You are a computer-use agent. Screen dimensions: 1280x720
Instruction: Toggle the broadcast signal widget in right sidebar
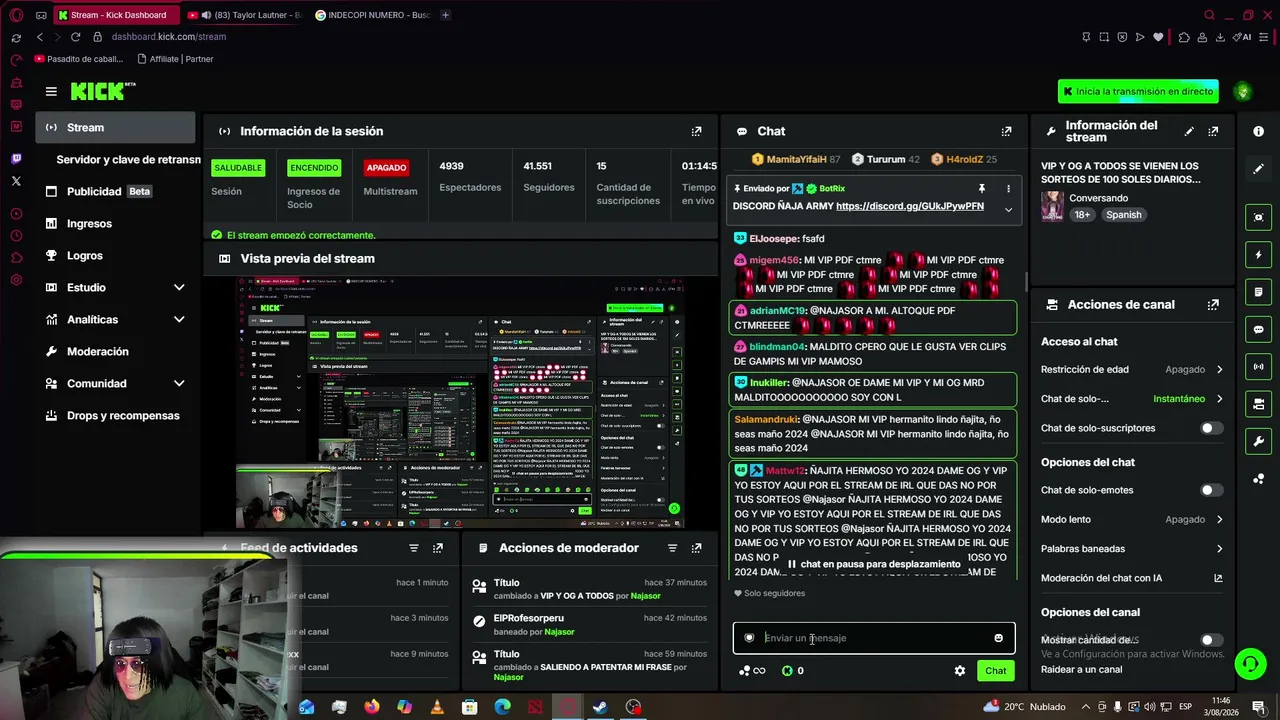1258,367
